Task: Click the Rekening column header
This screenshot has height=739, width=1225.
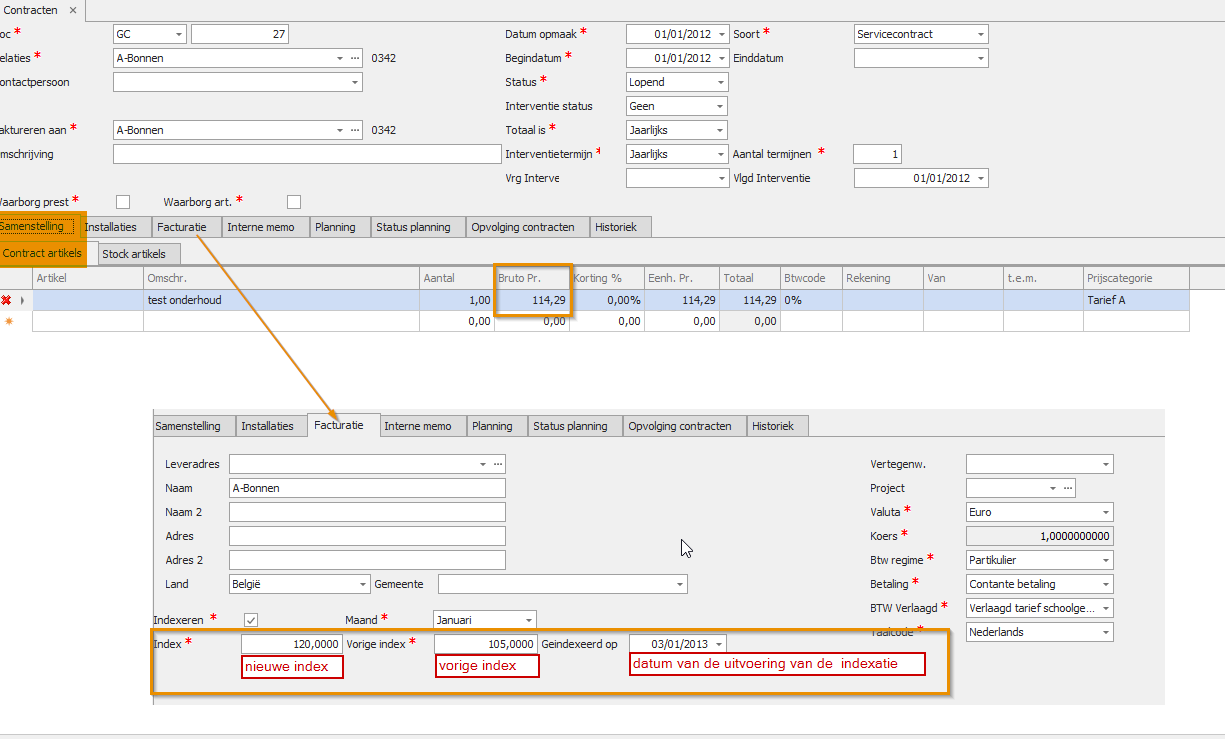Action: point(882,278)
